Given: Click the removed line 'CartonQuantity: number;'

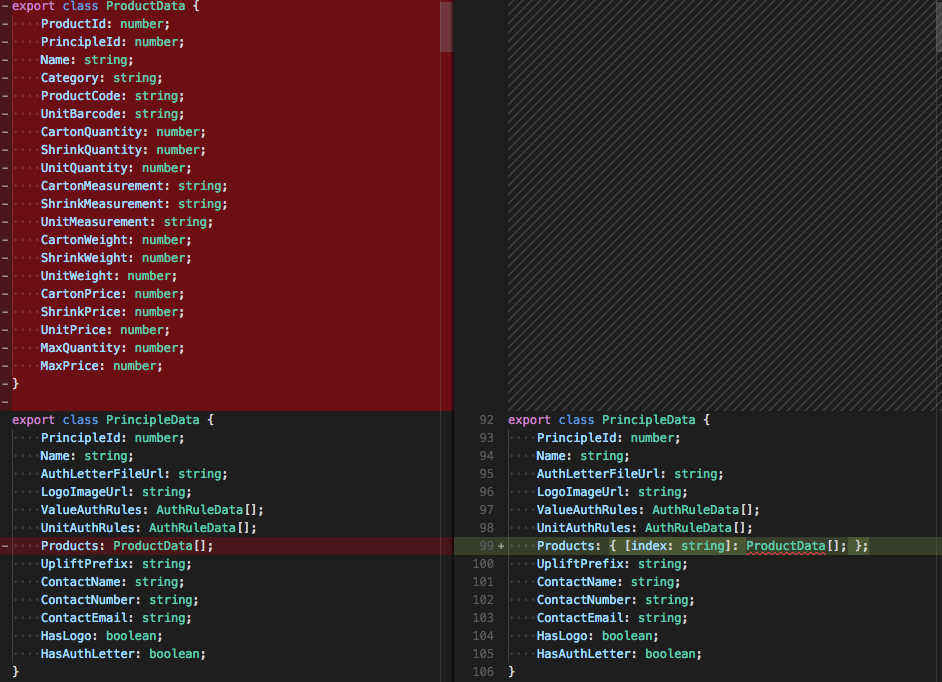Looking at the screenshot, I should (123, 132).
